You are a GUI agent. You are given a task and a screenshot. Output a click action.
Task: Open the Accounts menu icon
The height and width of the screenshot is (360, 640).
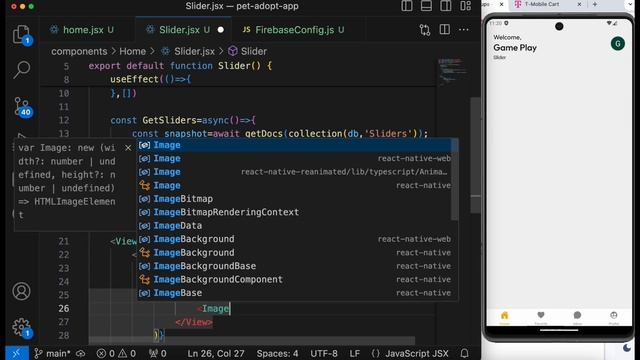(x=21, y=291)
